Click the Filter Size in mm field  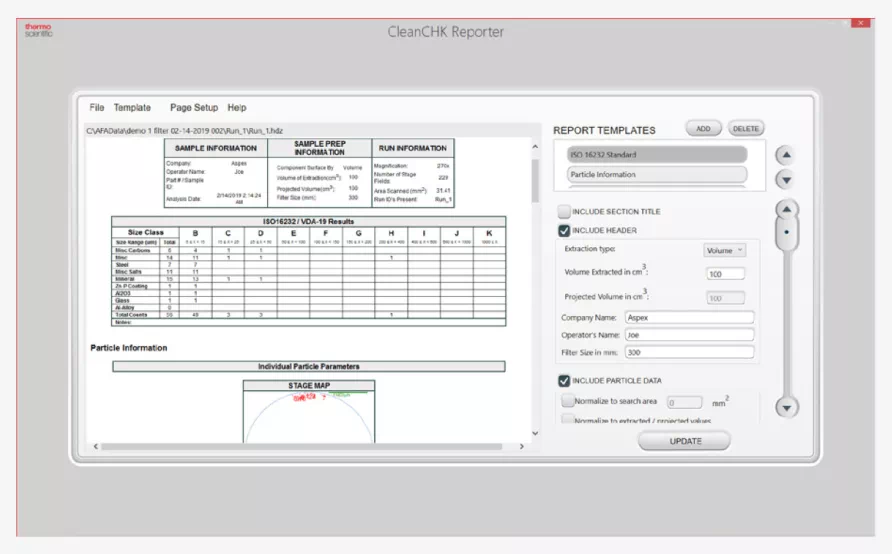[689, 353]
